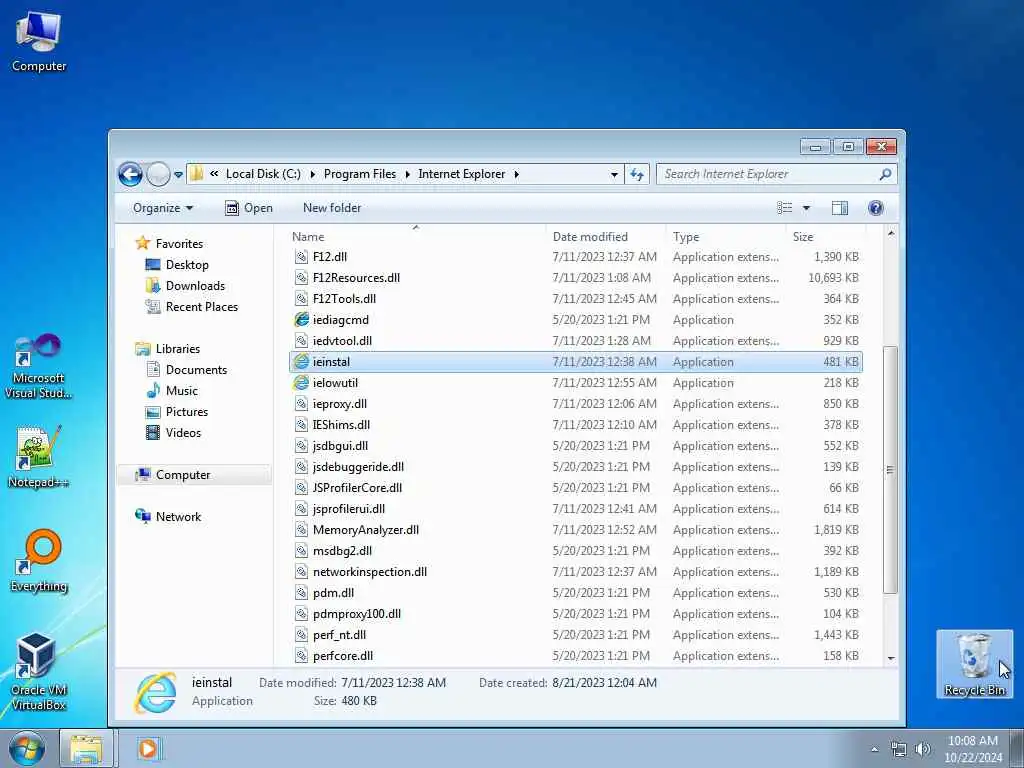This screenshot has height=768, width=1024.
Task: Select Downloads under Favorites
Action: pyautogui.click(x=185, y=285)
